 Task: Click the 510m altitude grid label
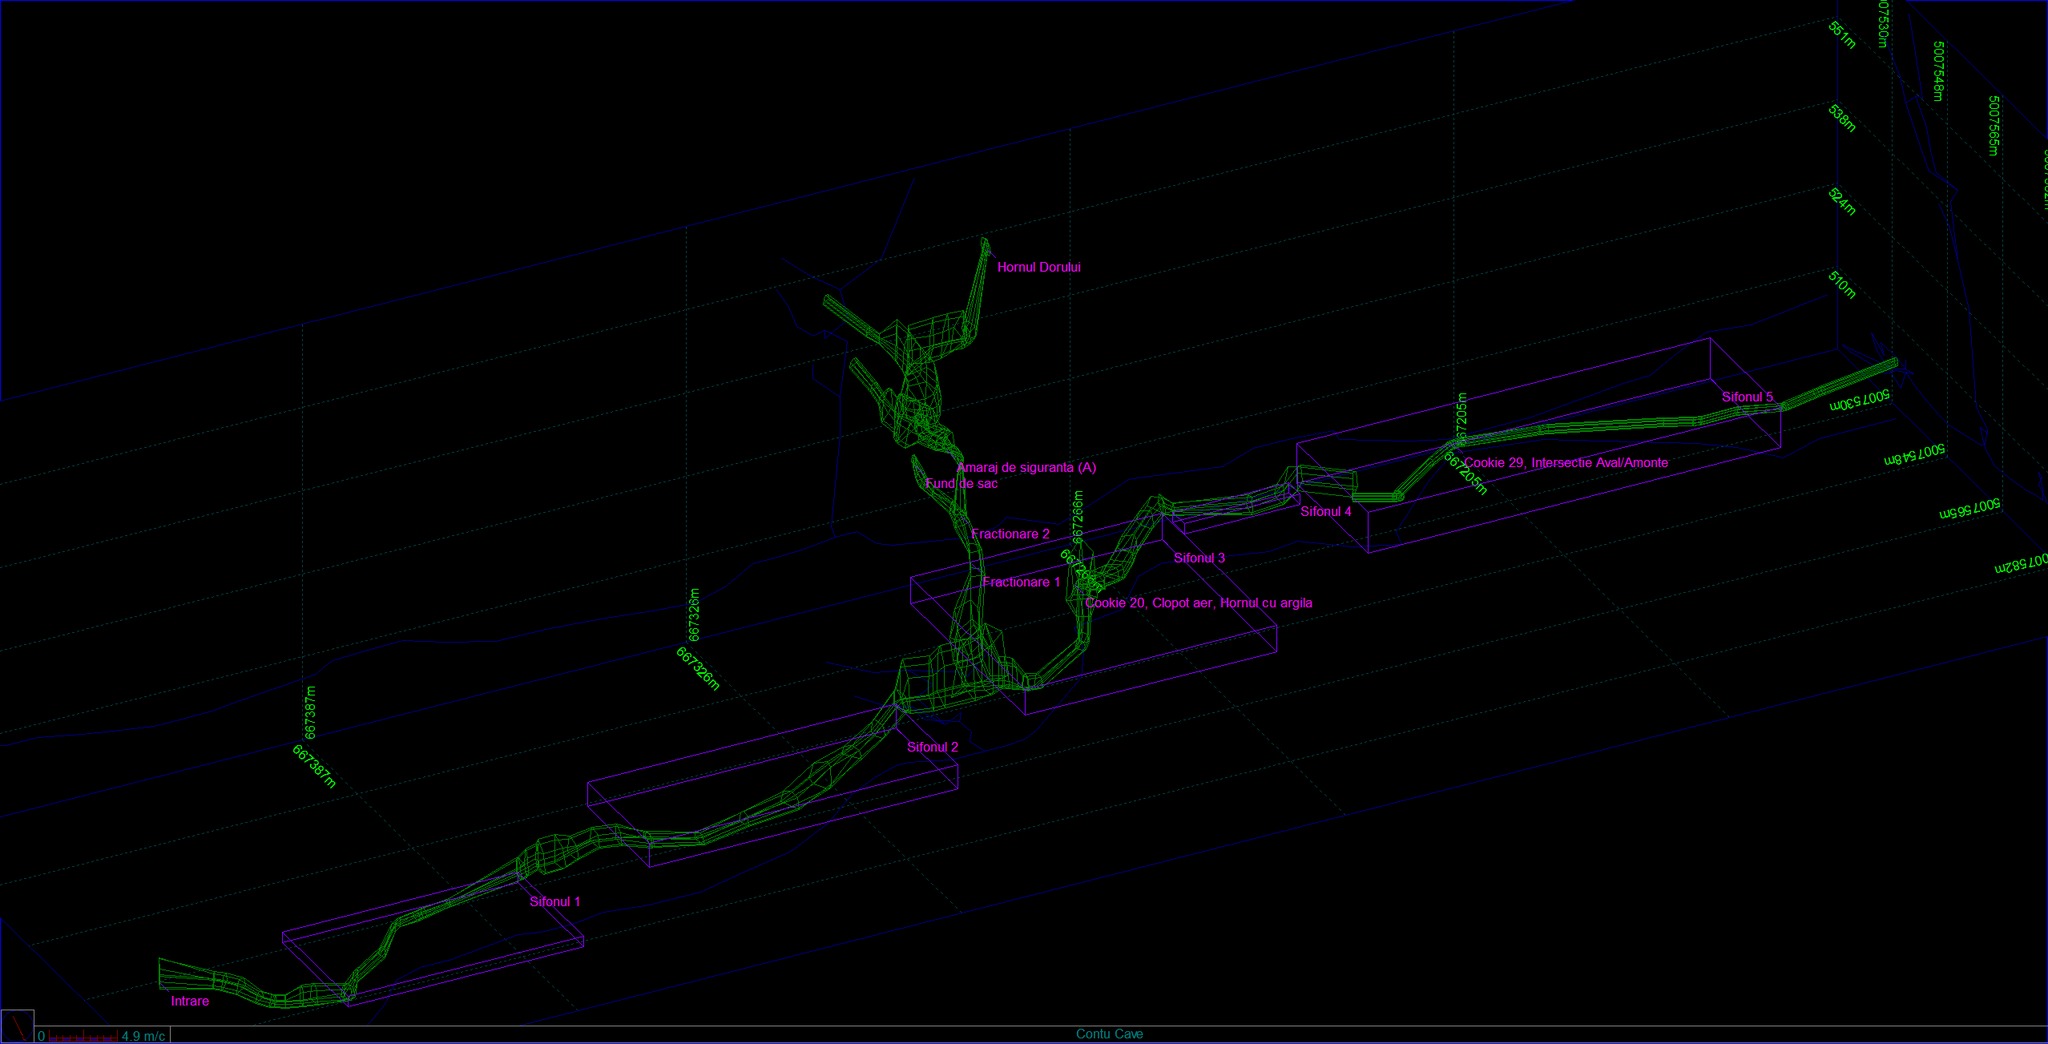[x=1842, y=284]
